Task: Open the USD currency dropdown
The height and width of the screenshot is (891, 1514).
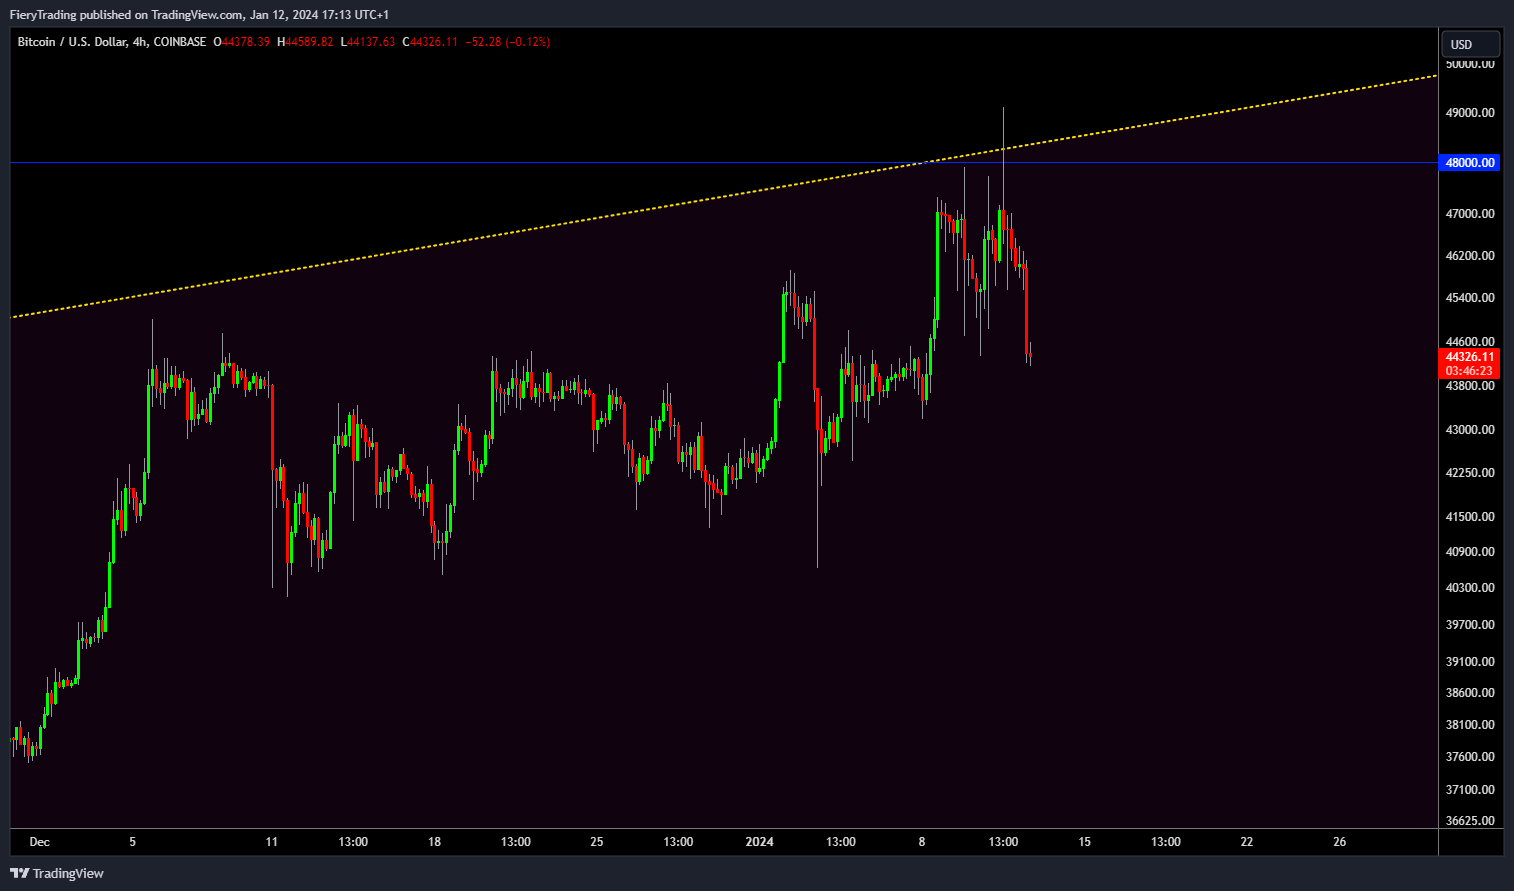Action: 1470,44
